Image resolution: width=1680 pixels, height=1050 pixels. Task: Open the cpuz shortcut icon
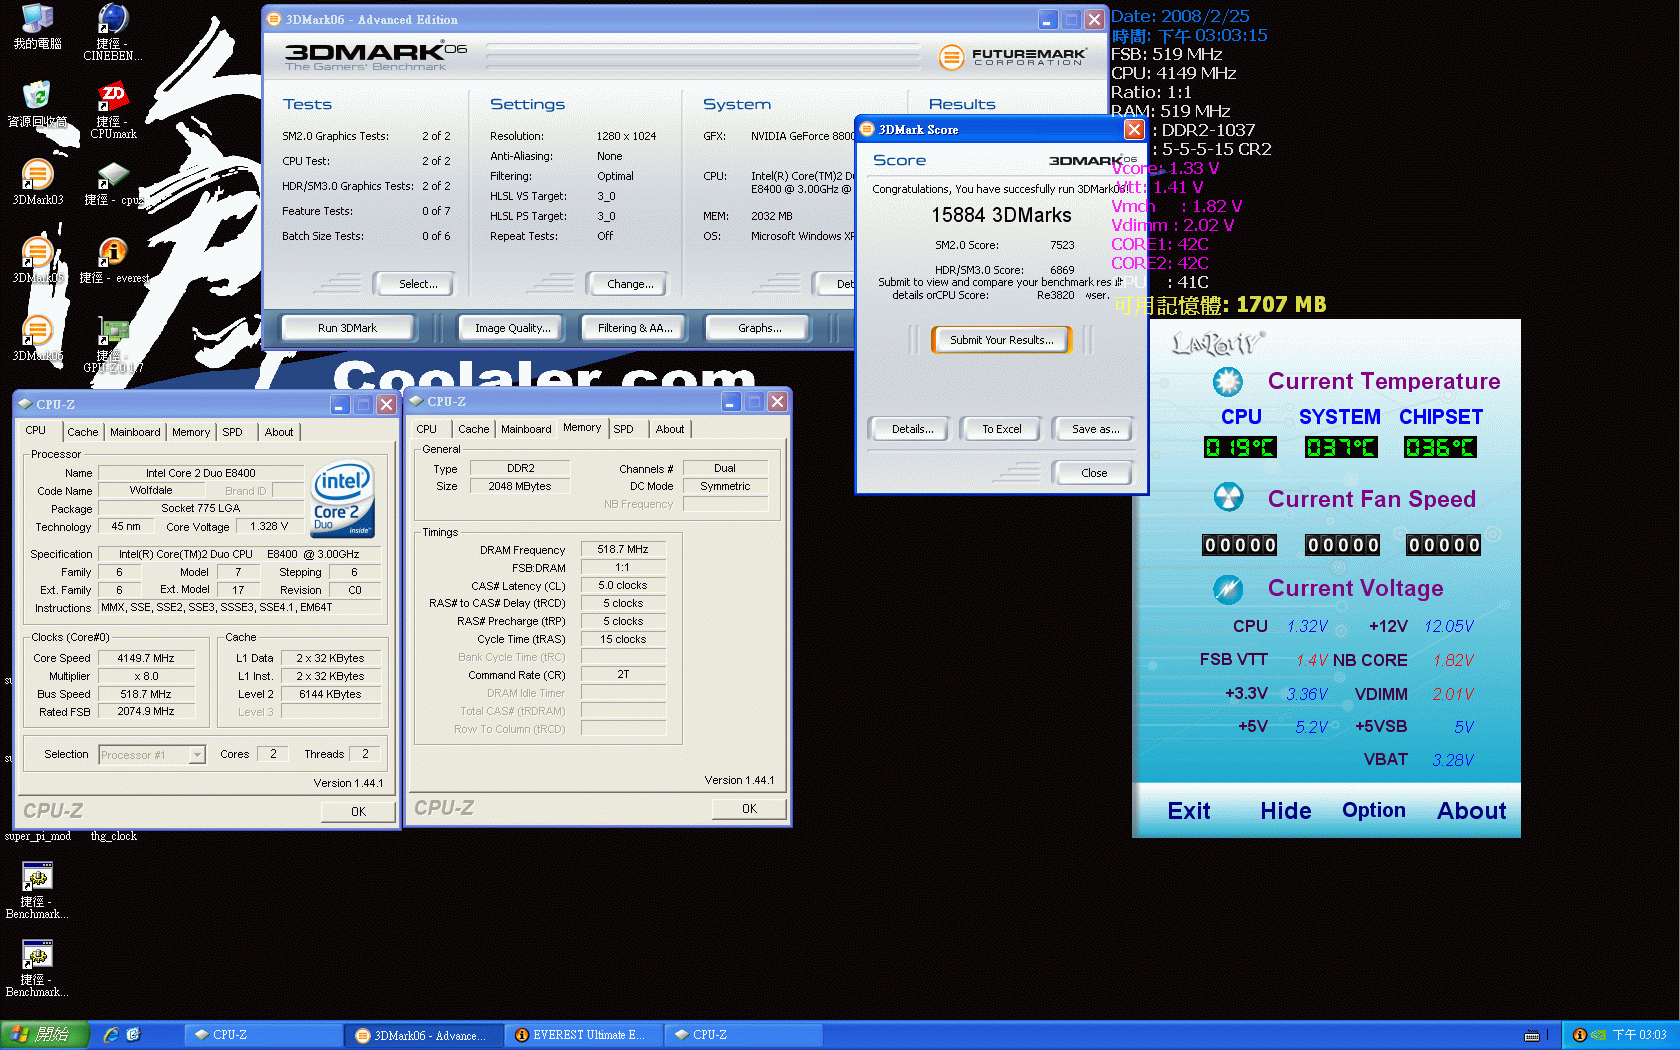click(x=112, y=183)
